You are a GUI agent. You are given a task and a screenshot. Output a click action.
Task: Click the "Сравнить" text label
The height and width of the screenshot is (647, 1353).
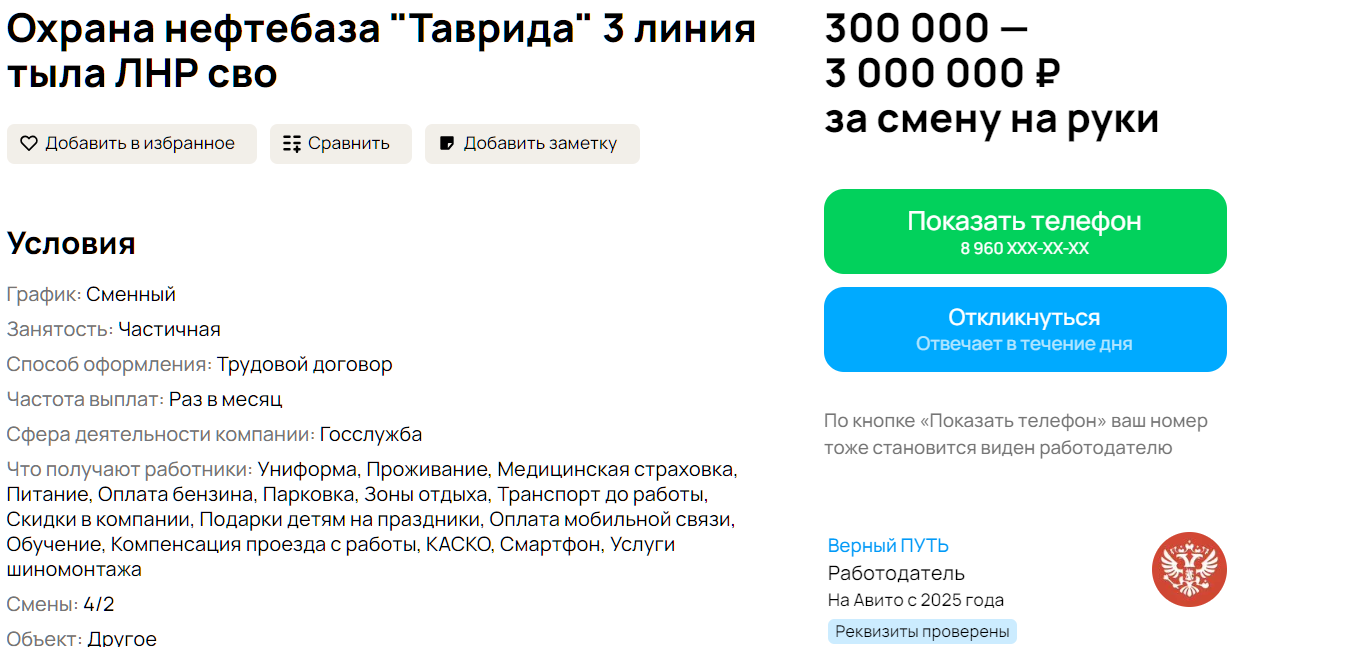[349, 144]
